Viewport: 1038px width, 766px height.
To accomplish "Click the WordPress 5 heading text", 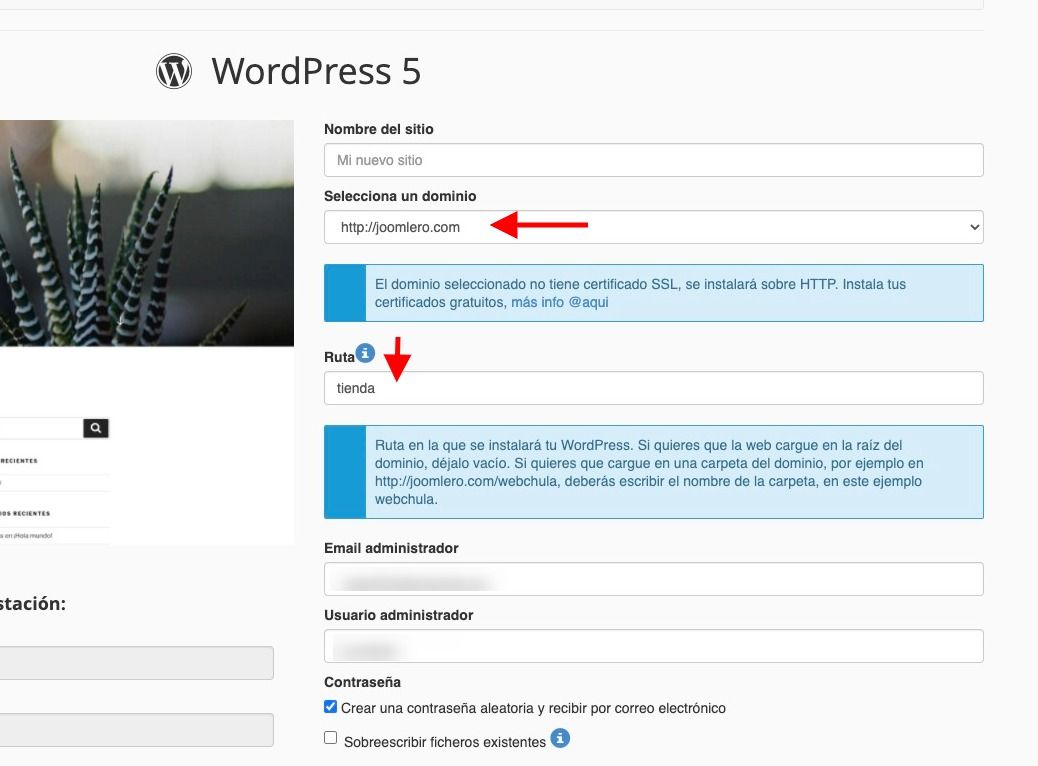I will [316, 71].
